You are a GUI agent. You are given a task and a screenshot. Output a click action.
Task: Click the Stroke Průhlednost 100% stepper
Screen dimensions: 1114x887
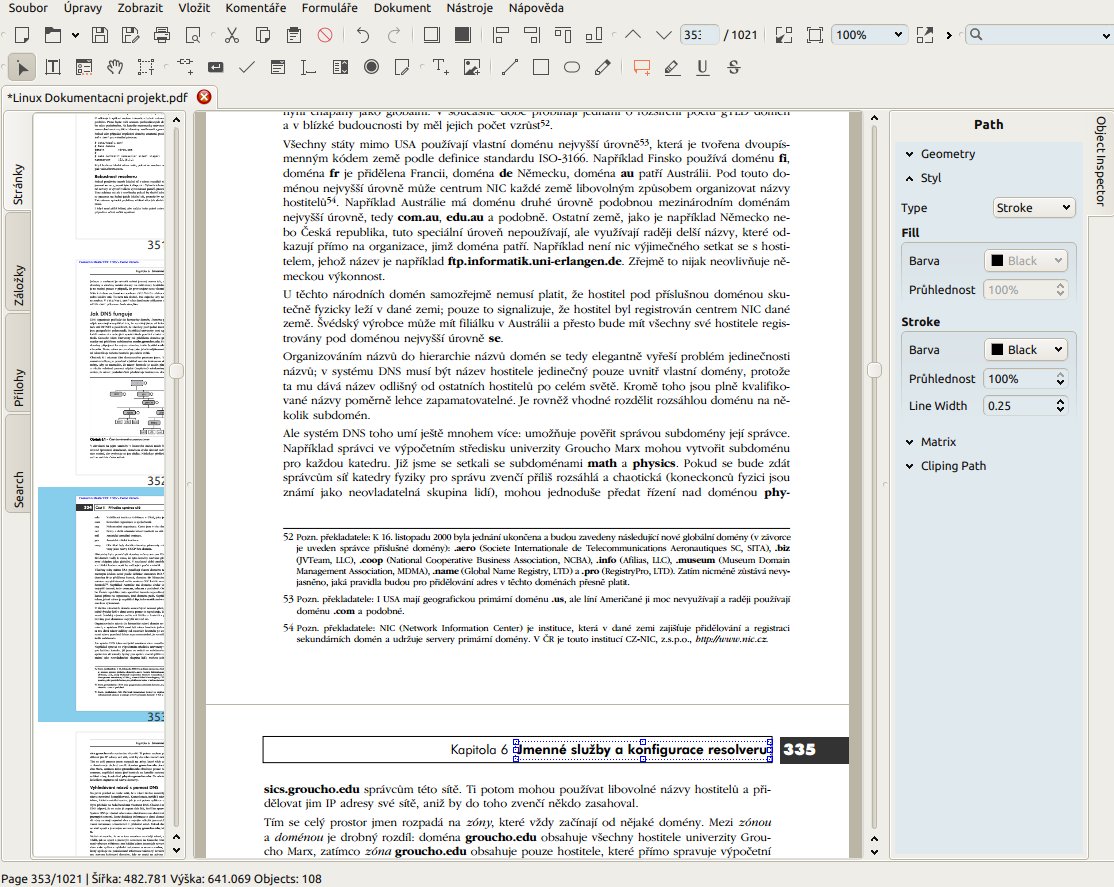tap(1060, 379)
